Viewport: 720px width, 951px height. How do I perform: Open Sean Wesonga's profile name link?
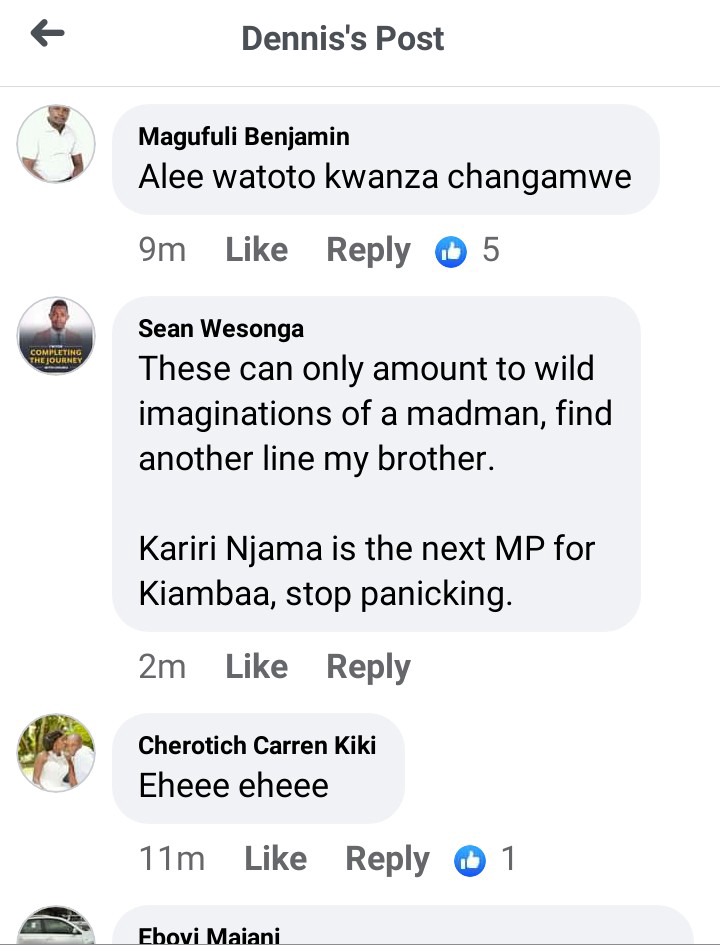(x=221, y=329)
